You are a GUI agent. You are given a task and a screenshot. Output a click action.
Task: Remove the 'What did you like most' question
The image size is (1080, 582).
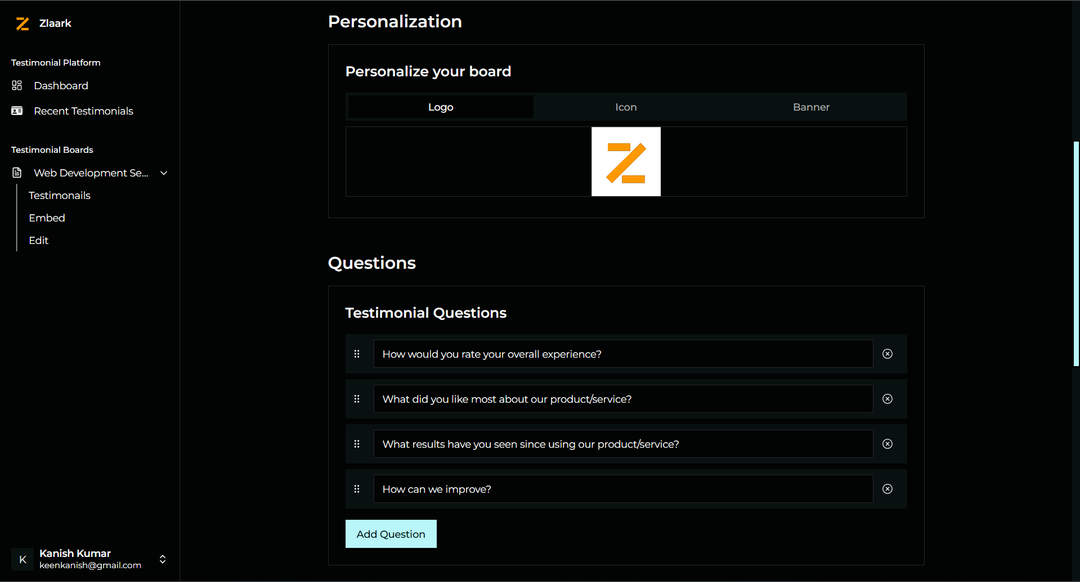887,398
